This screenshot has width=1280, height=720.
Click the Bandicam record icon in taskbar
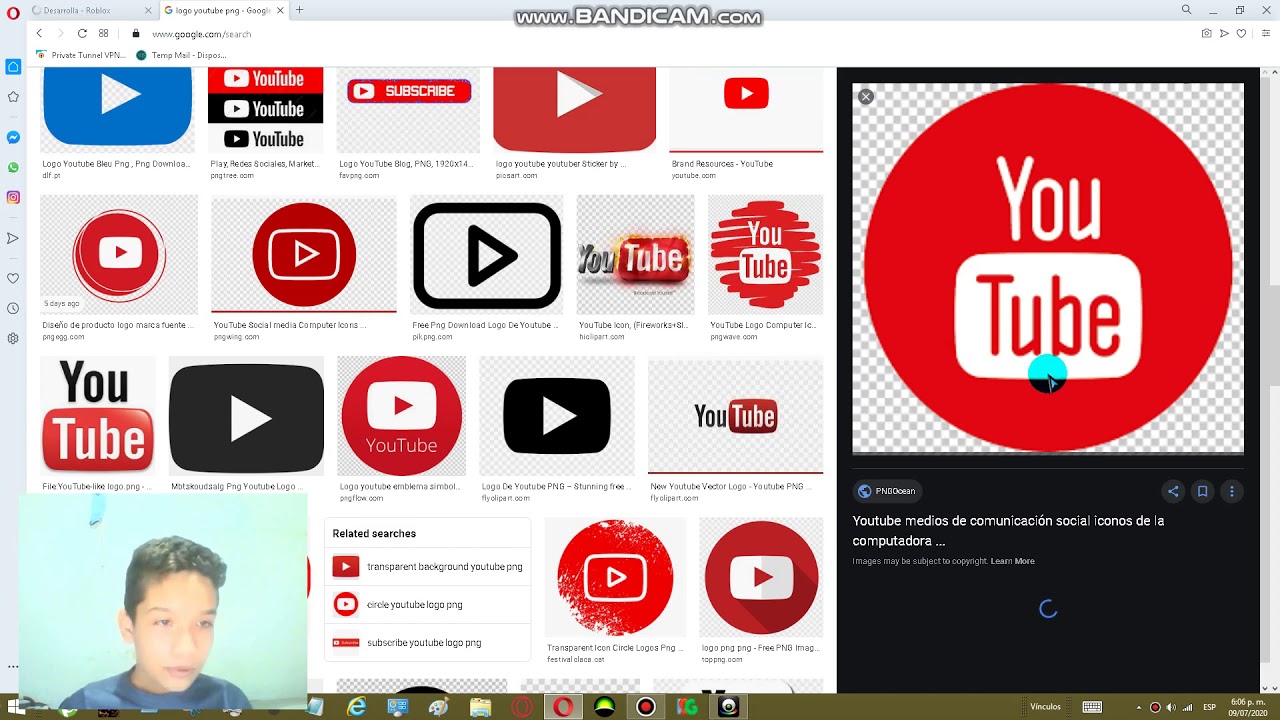pyautogui.click(x=646, y=707)
